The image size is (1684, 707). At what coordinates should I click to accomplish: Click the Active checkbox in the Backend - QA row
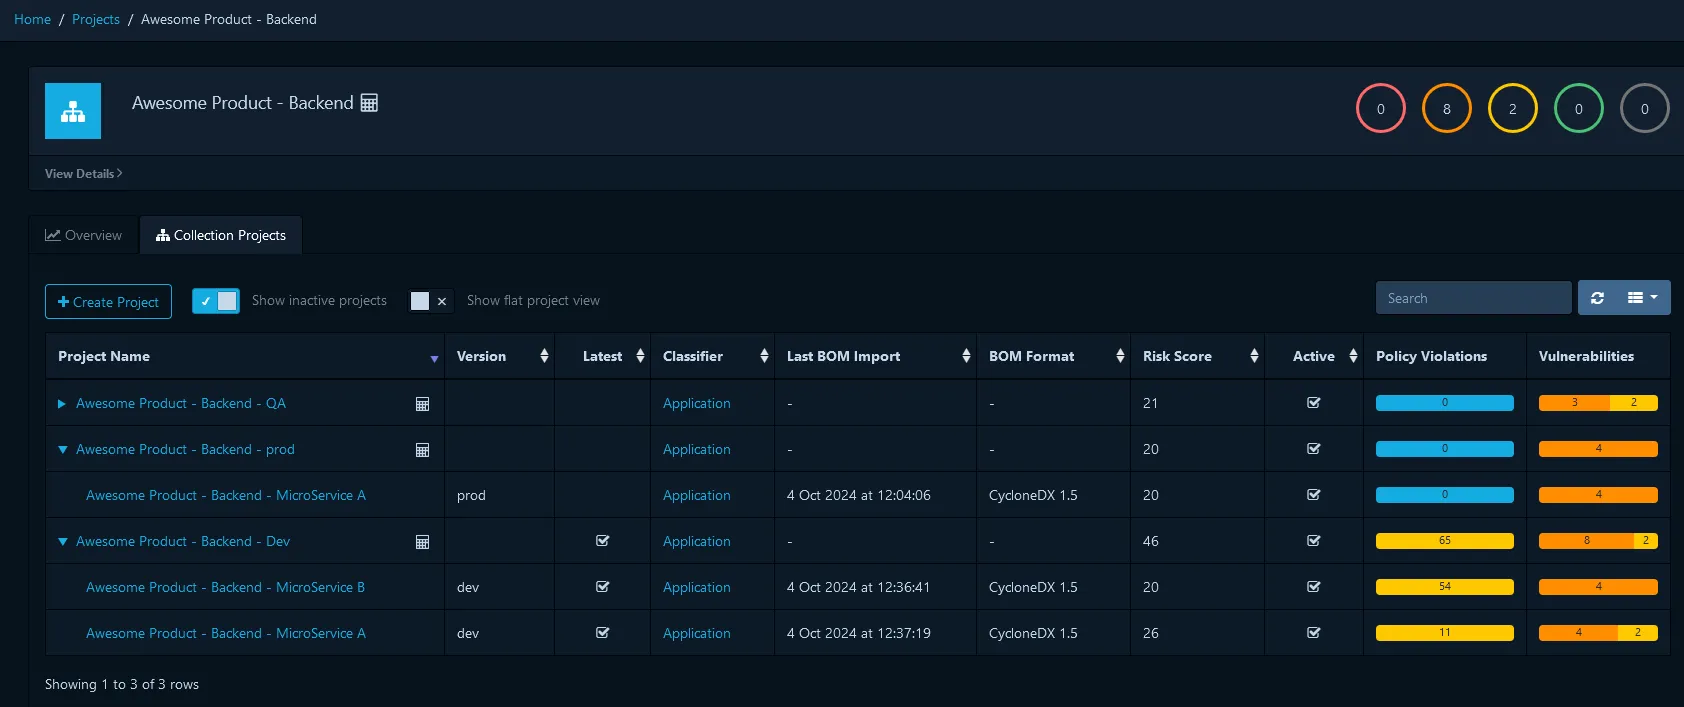(1314, 403)
